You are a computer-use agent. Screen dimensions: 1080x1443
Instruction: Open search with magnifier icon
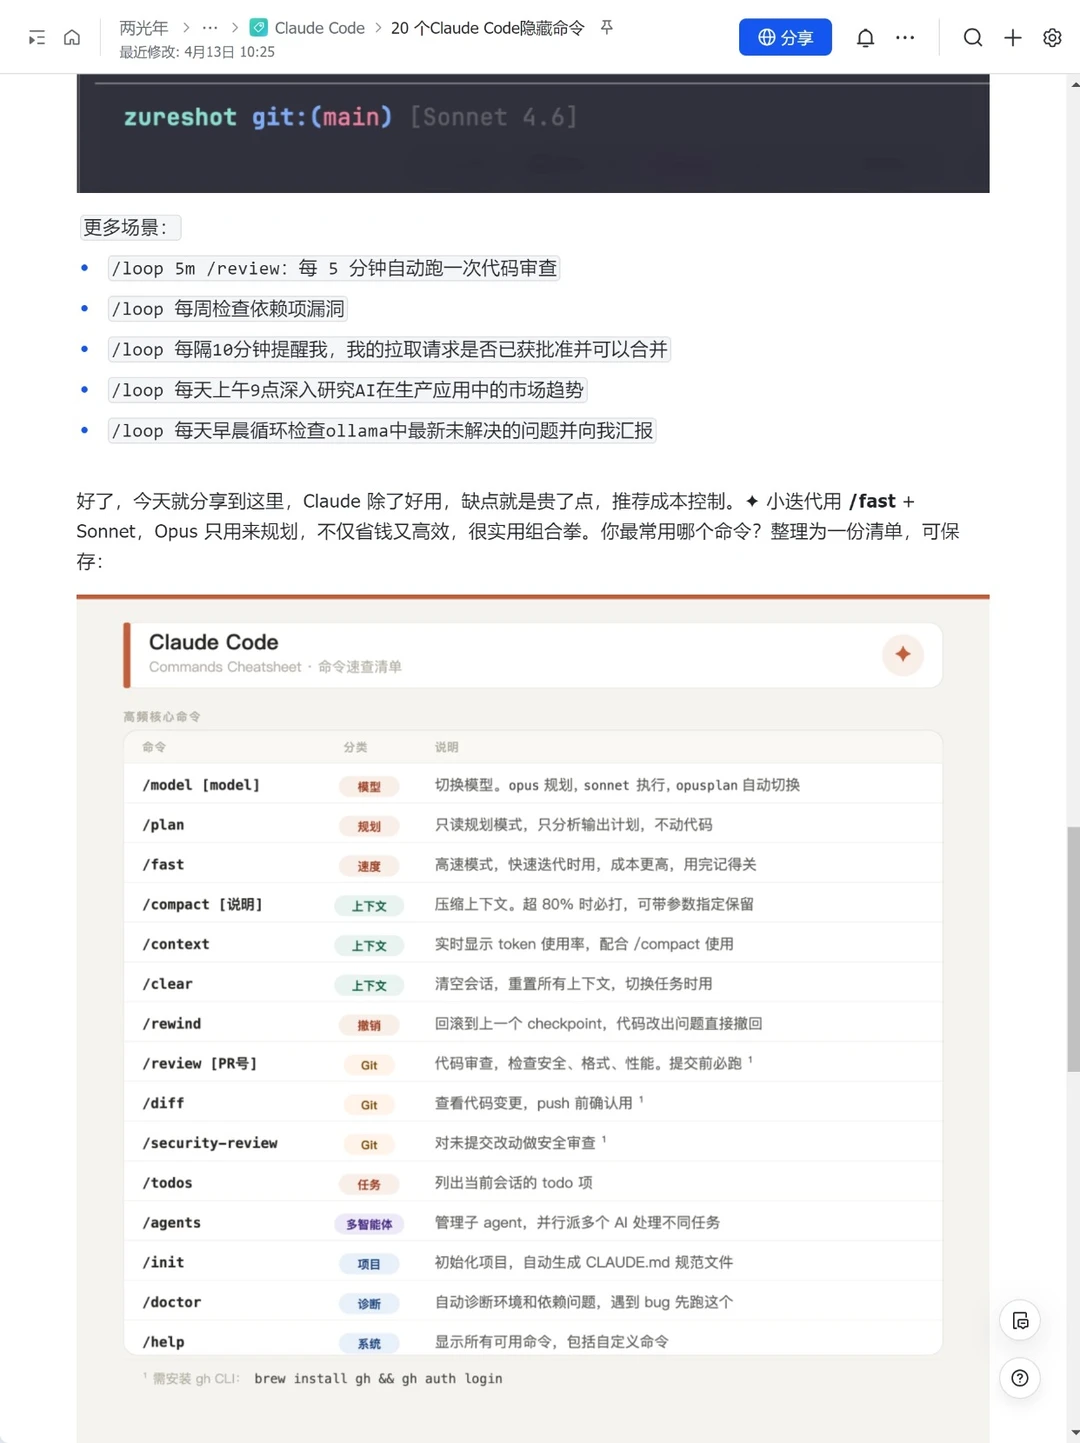(972, 38)
